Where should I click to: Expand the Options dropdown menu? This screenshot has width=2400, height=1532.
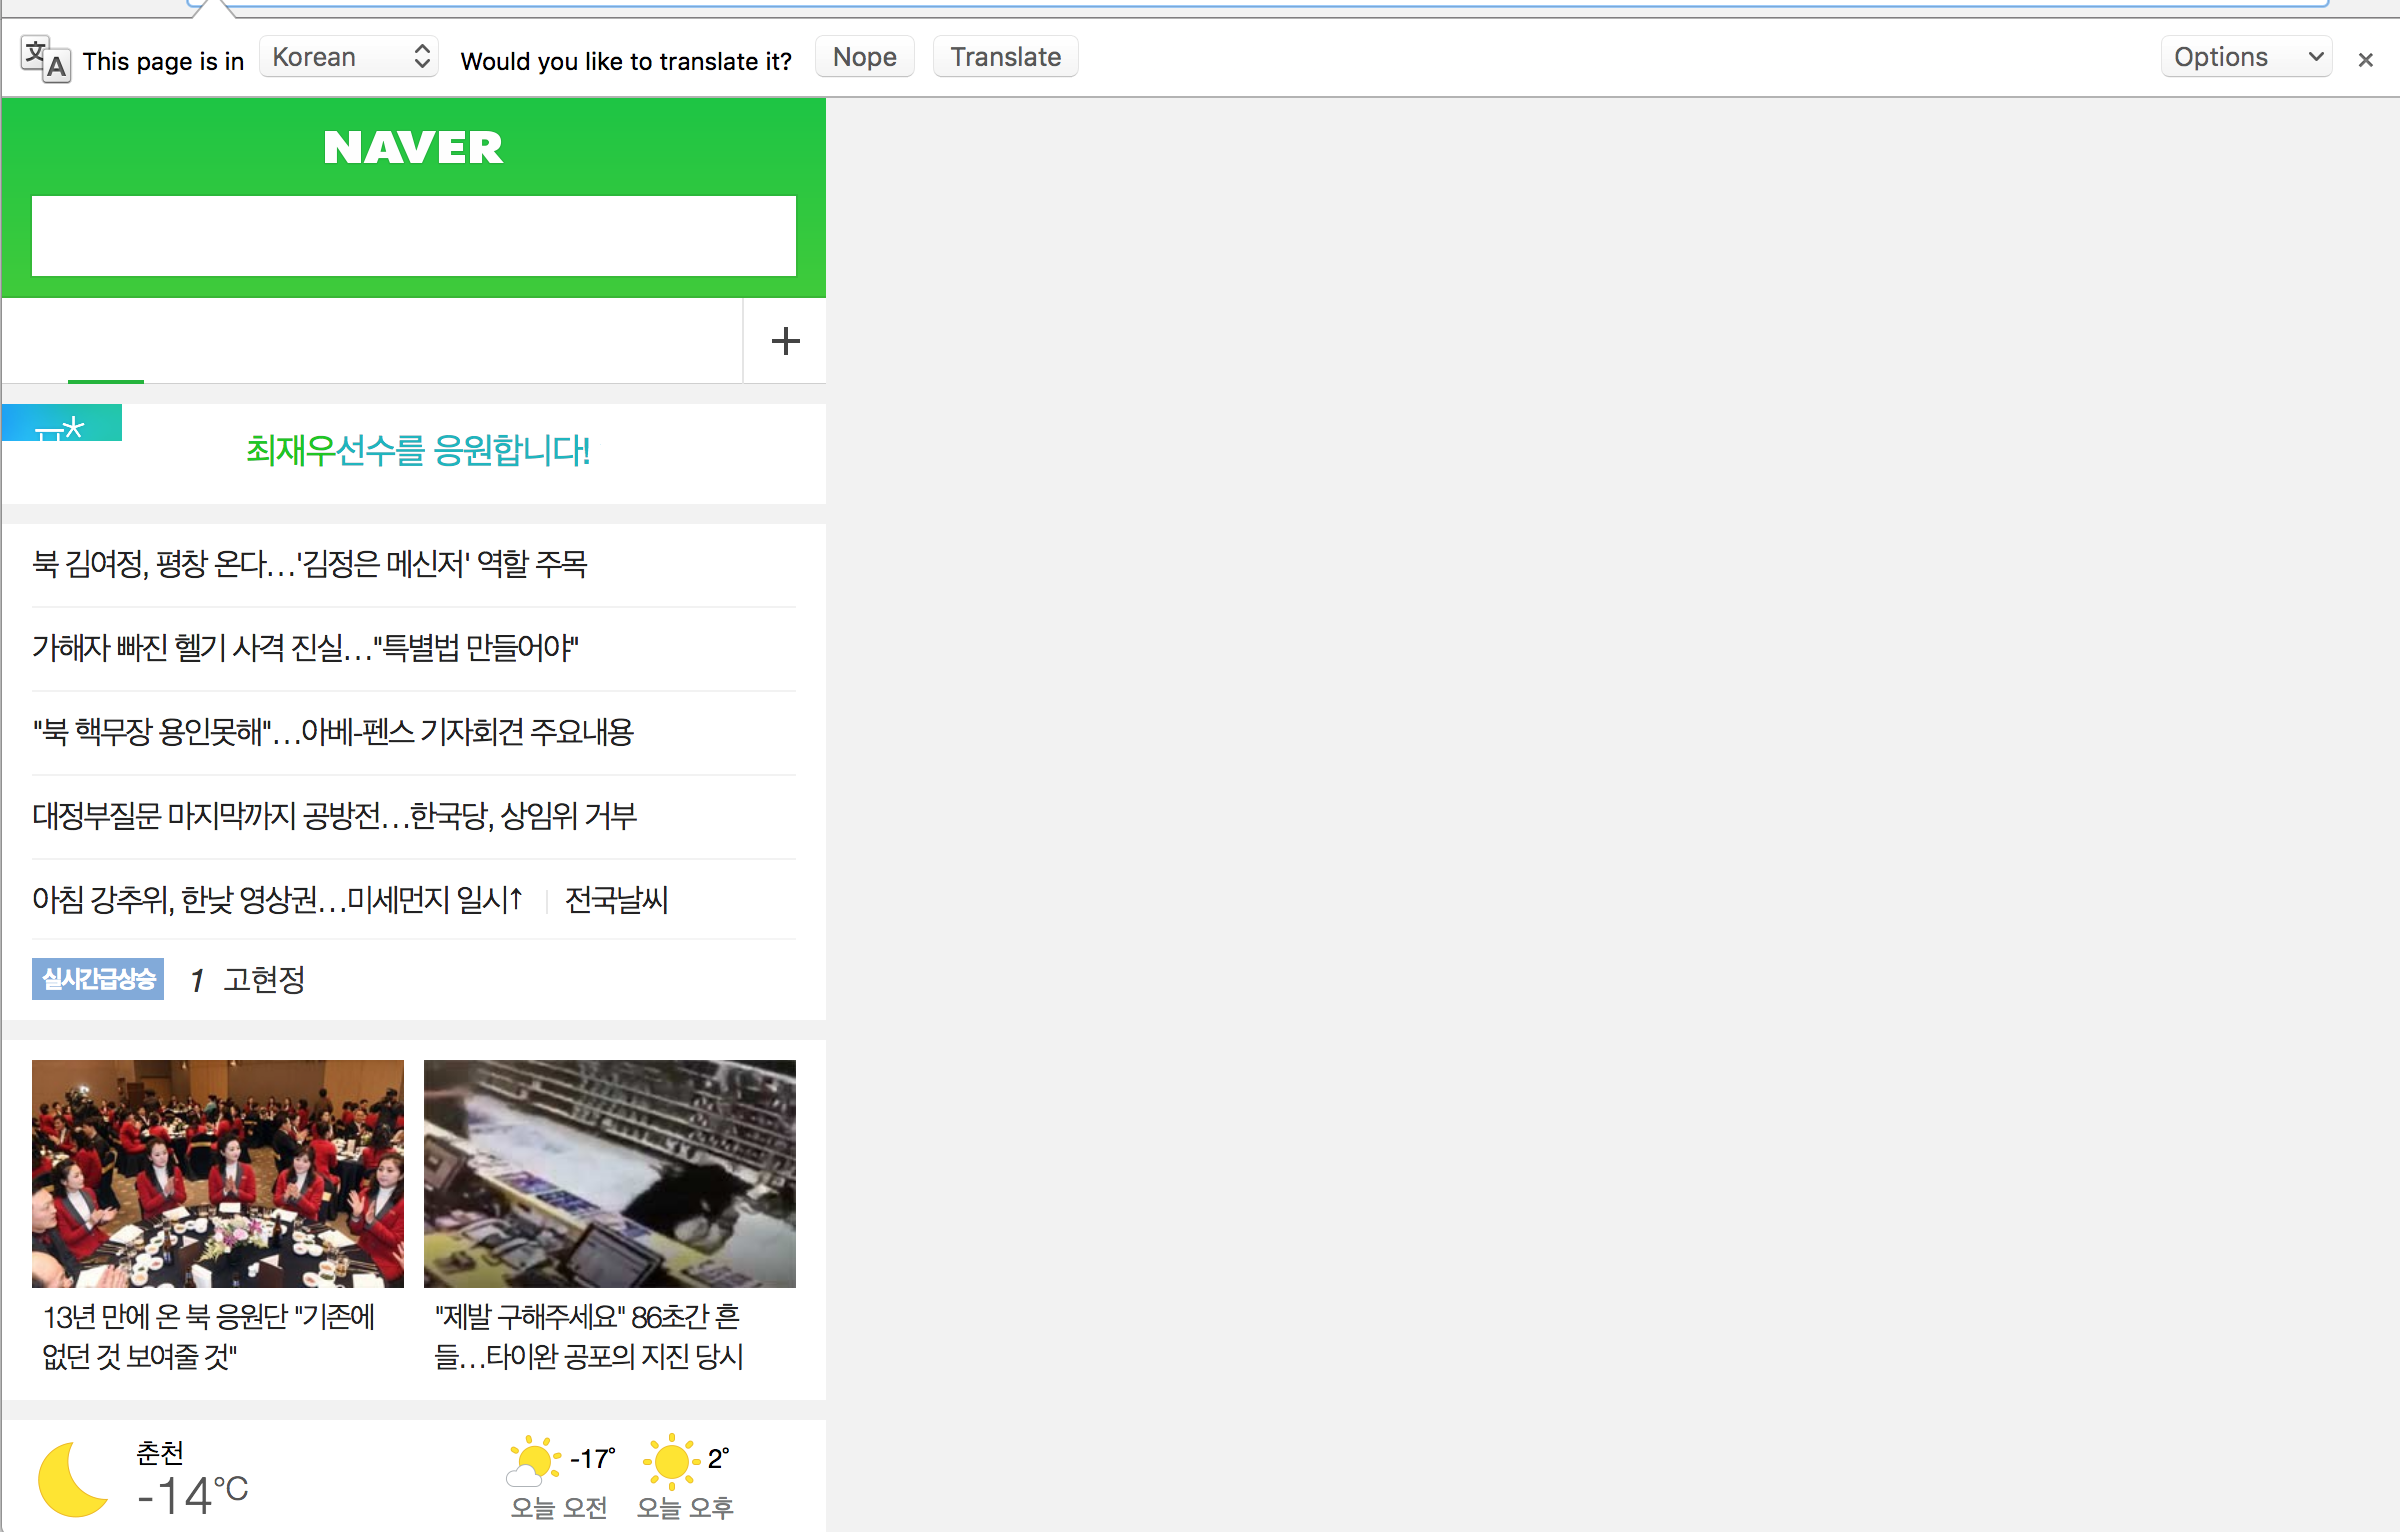pos(2245,57)
